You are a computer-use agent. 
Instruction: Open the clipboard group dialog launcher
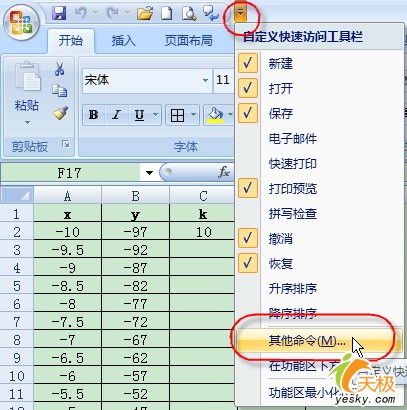click(66, 144)
